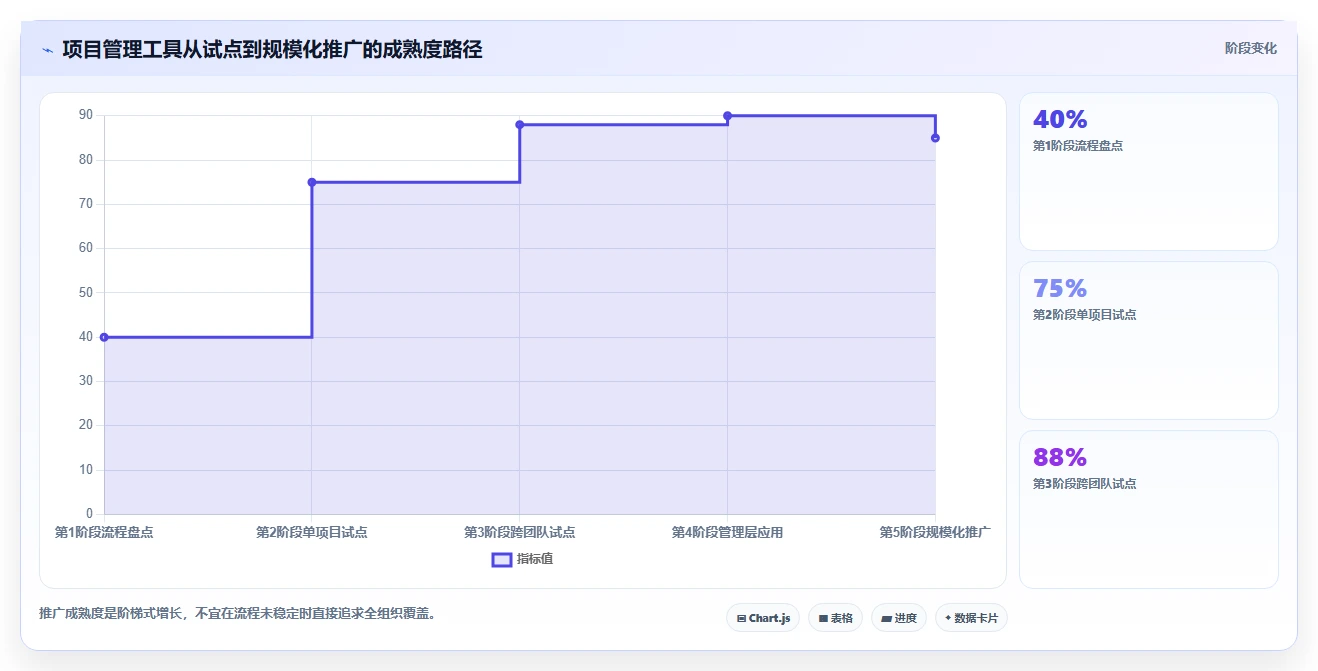Click the 阶段变化 label in header
This screenshot has height=671, width=1318.
point(1250,48)
